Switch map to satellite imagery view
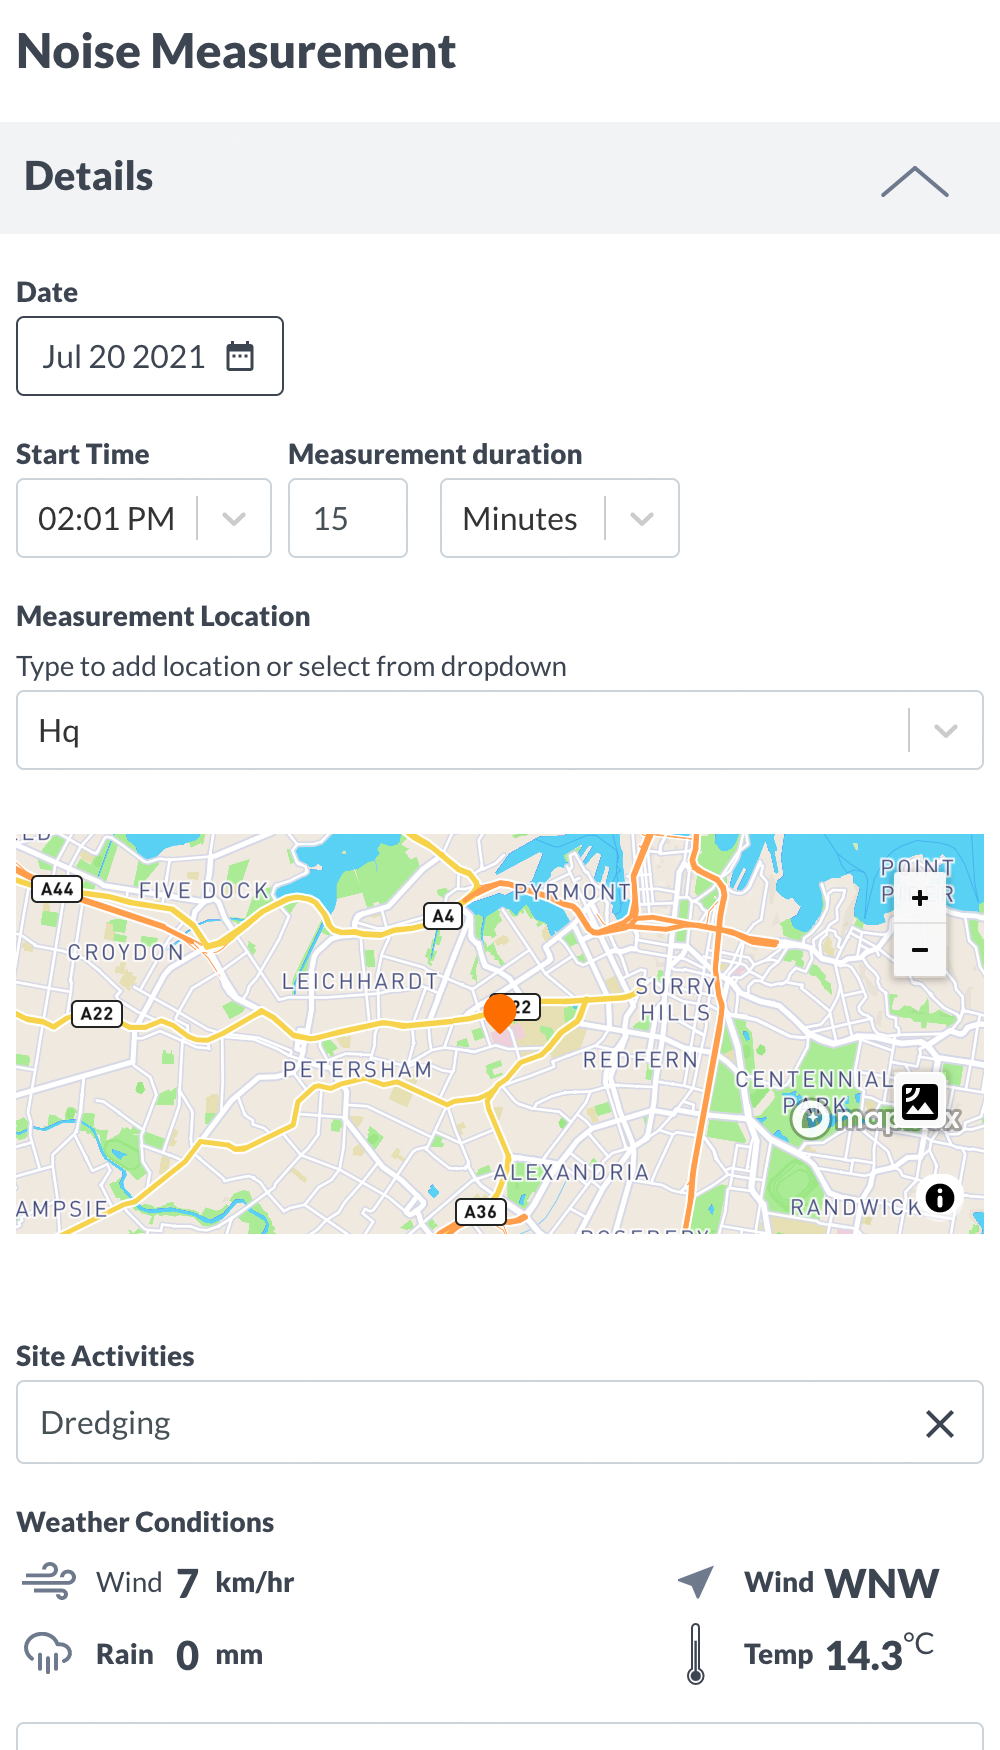Image resolution: width=1000 pixels, height=1750 pixels. 920,1102
